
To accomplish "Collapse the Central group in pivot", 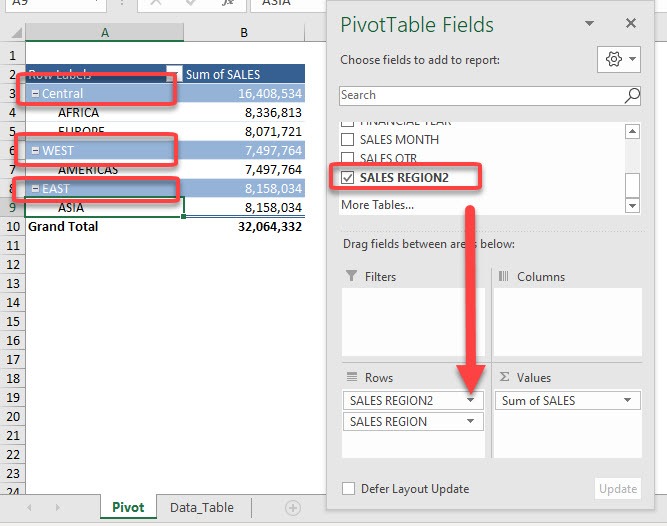I will pyautogui.click(x=35, y=94).
